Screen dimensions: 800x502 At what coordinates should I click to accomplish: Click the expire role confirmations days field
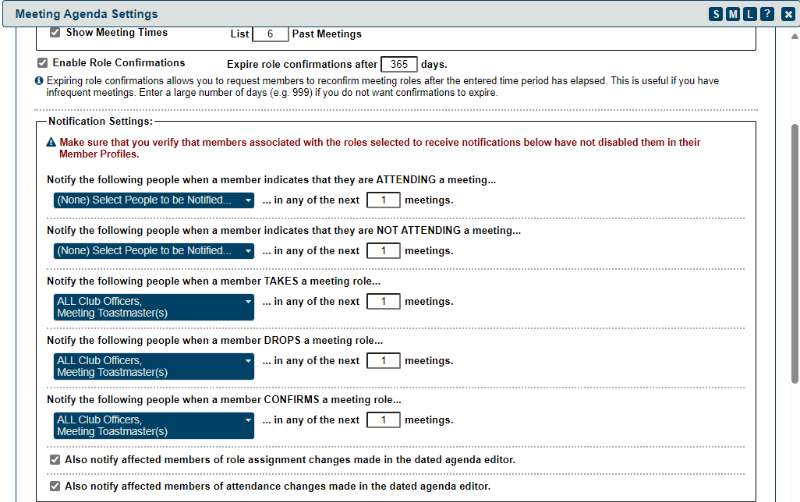tap(399, 64)
